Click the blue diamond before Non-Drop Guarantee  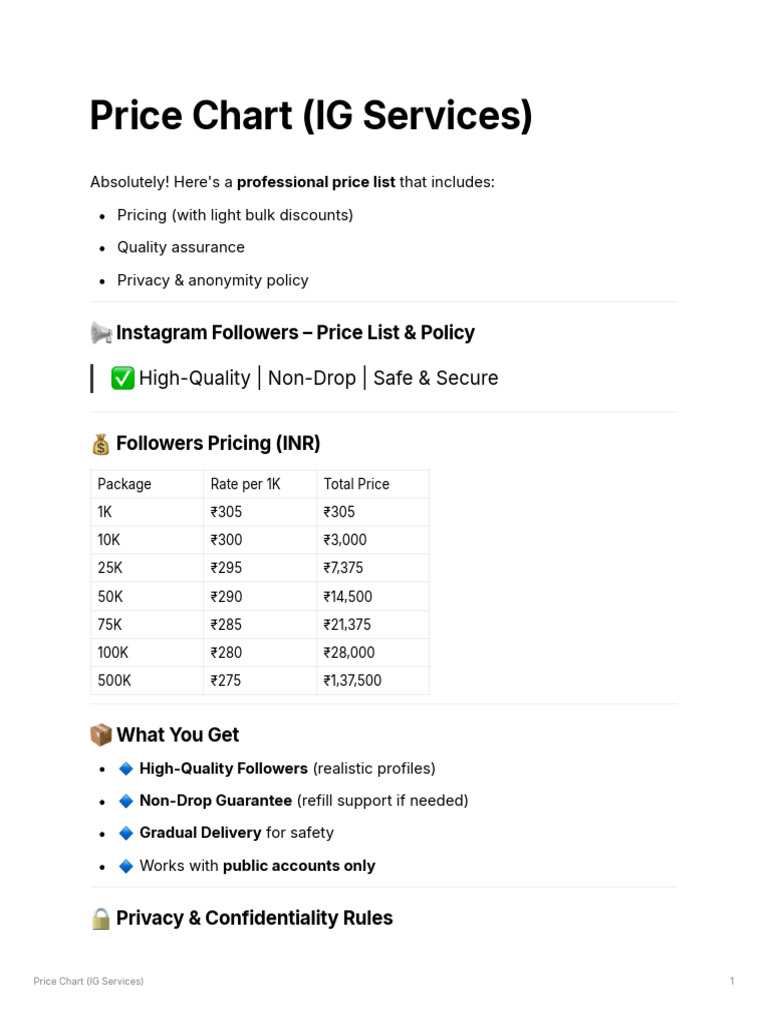tap(126, 801)
